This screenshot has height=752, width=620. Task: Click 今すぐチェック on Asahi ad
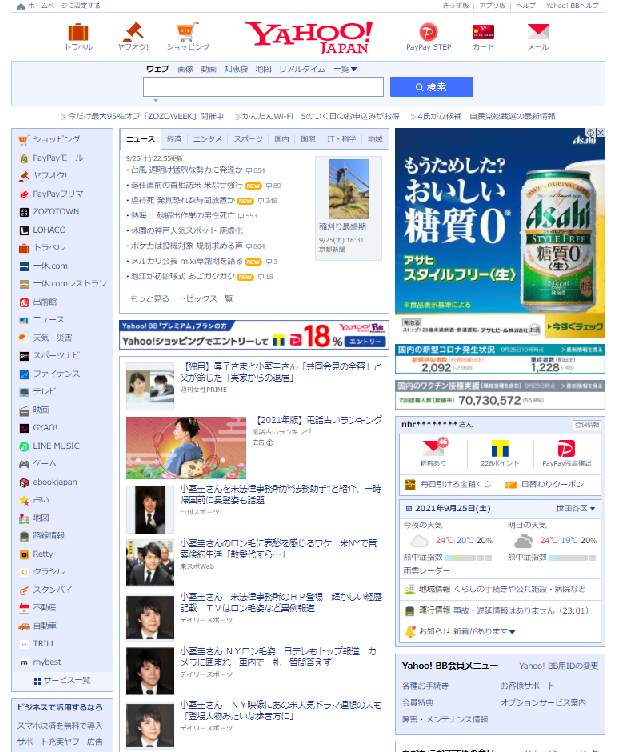tap(575, 326)
